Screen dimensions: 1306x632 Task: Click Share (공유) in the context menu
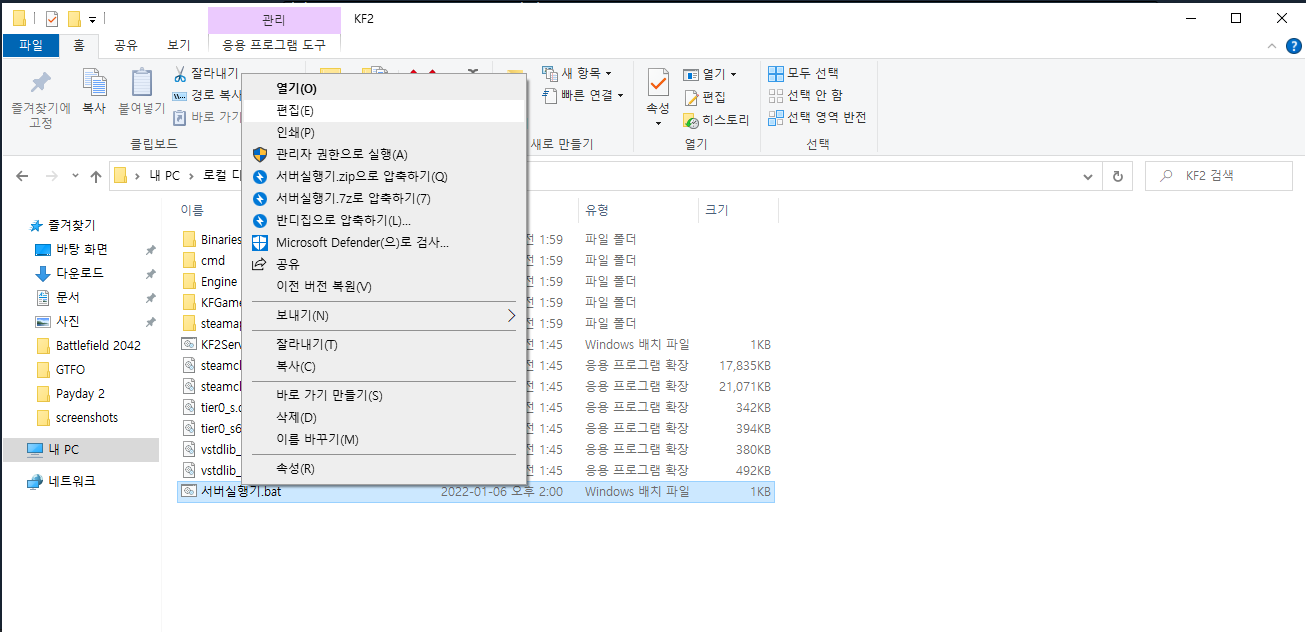pos(383,264)
